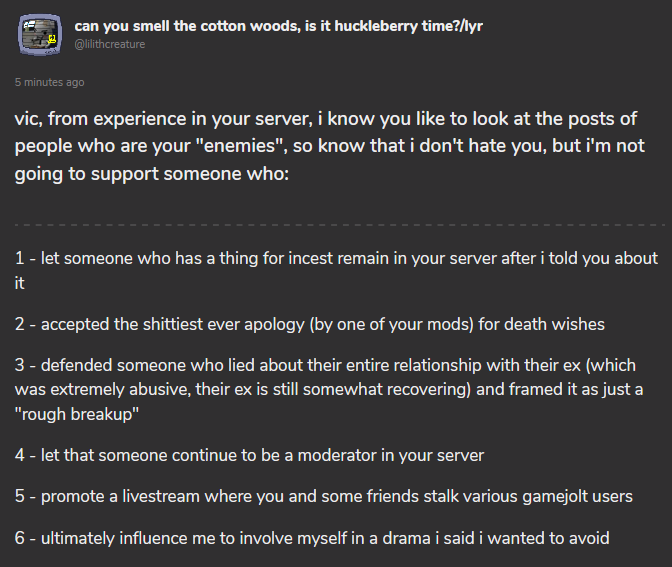
Task: Select list item 4 about the moderator
Action: coord(249,455)
